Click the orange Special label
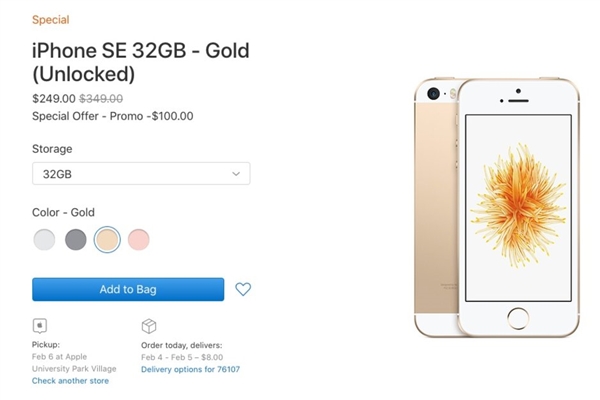The height and width of the screenshot is (400, 600). pos(51,19)
